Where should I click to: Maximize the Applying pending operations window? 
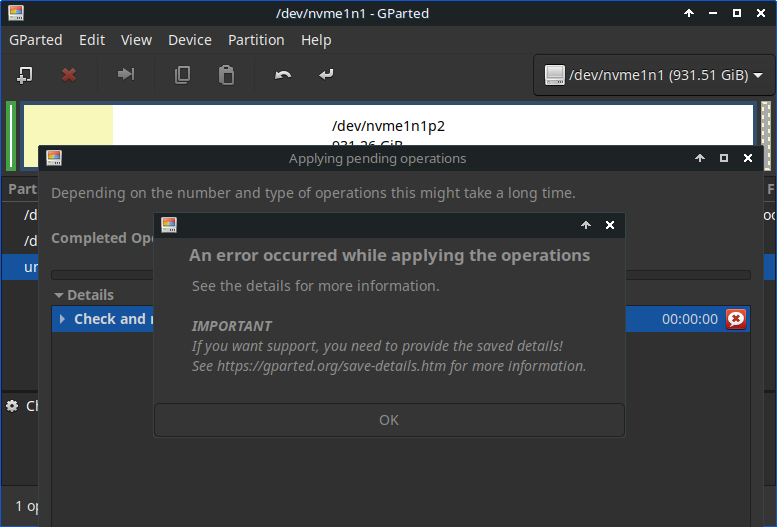tap(724, 158)
